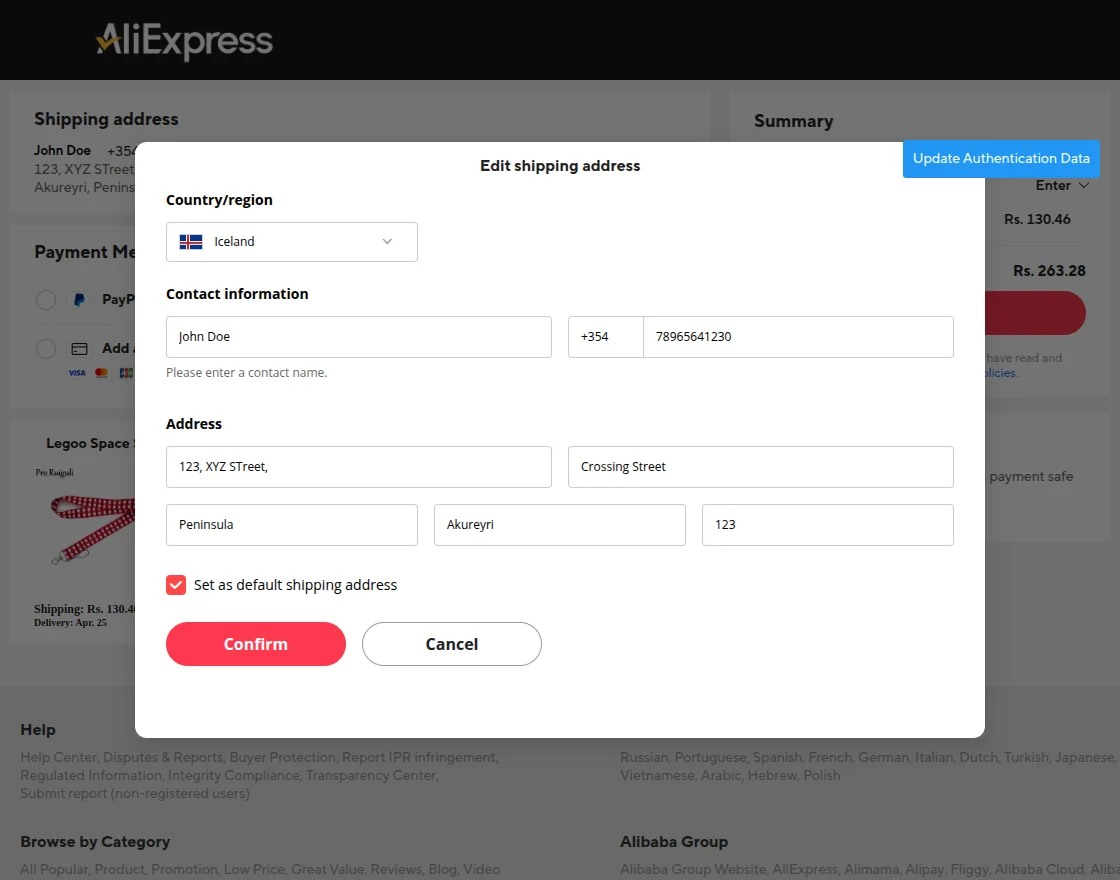Click the AliExpress logo
This screenshot has height=880, width=1120.
coord(184,40)
